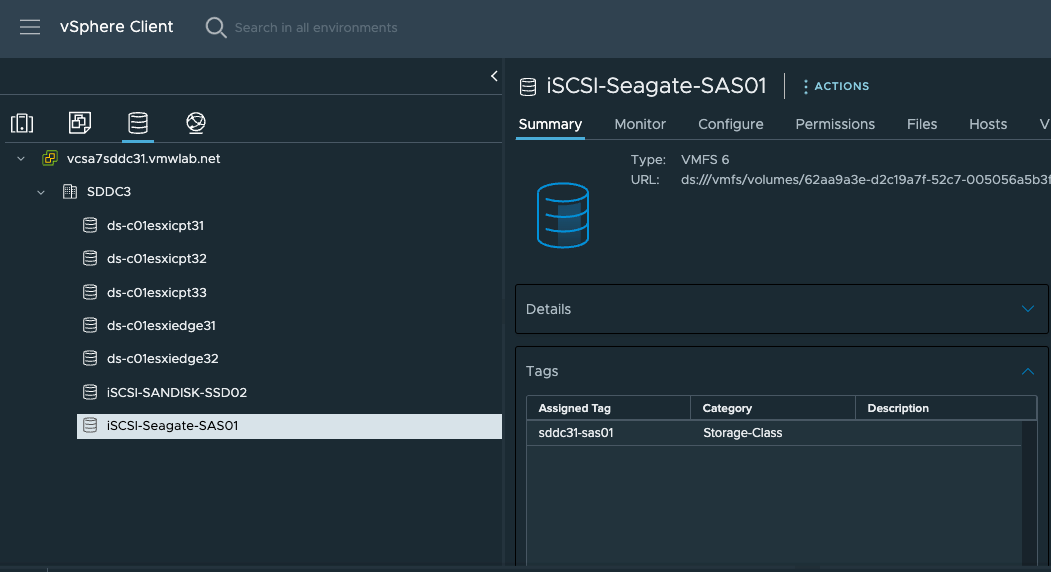Open the Files tab
Viewport: 1051px width, 572px height.
pyautogui.click(x=922, y=124)
